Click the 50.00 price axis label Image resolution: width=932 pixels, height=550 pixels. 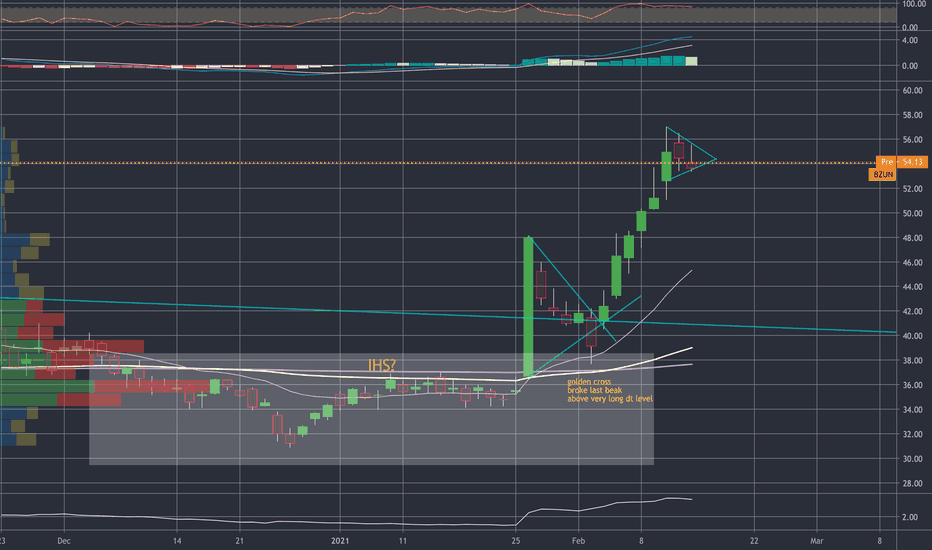click(912, 213)
